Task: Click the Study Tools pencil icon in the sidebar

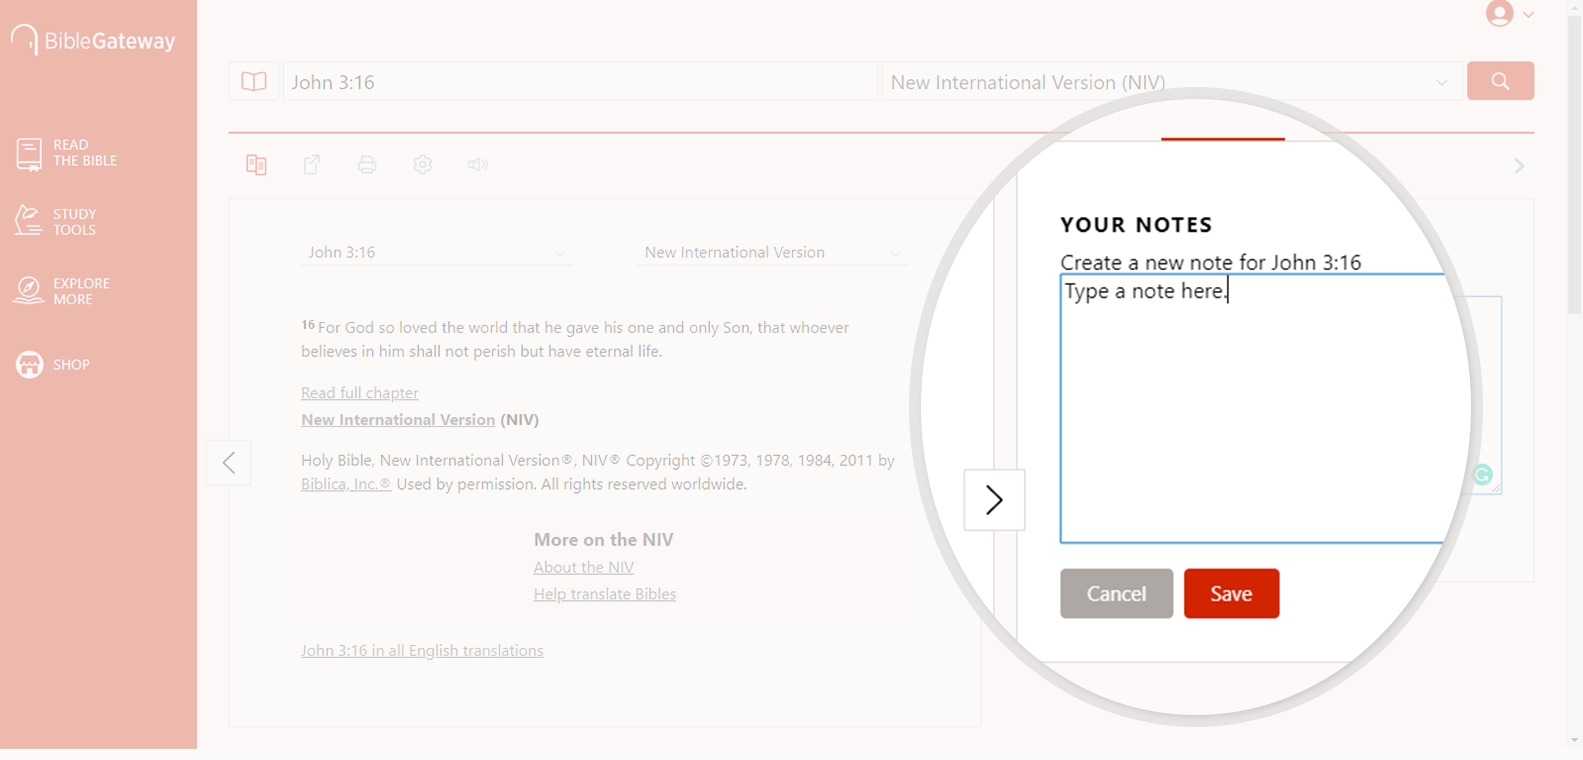Action: 28,221
